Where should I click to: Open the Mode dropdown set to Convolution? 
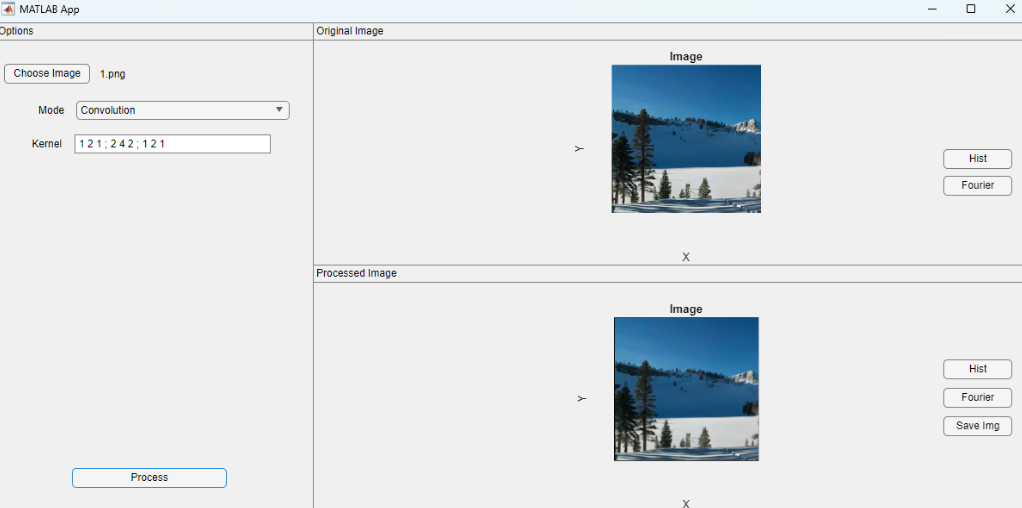pyautogui.click(x=182, y=110)
